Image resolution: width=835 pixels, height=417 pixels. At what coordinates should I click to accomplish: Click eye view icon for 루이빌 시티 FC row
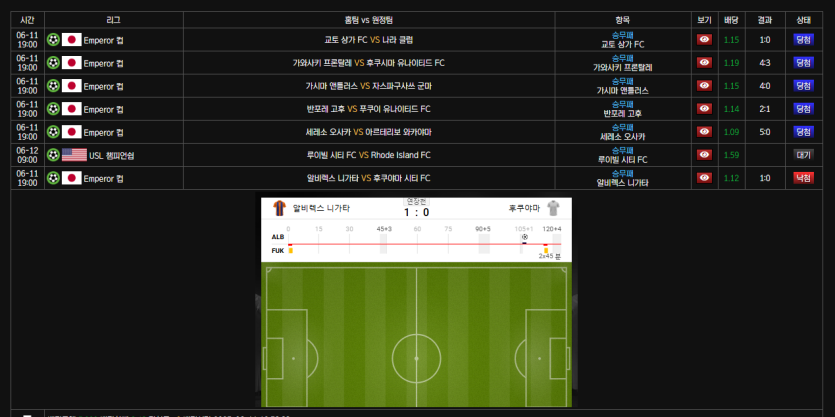tap(705, 155)
